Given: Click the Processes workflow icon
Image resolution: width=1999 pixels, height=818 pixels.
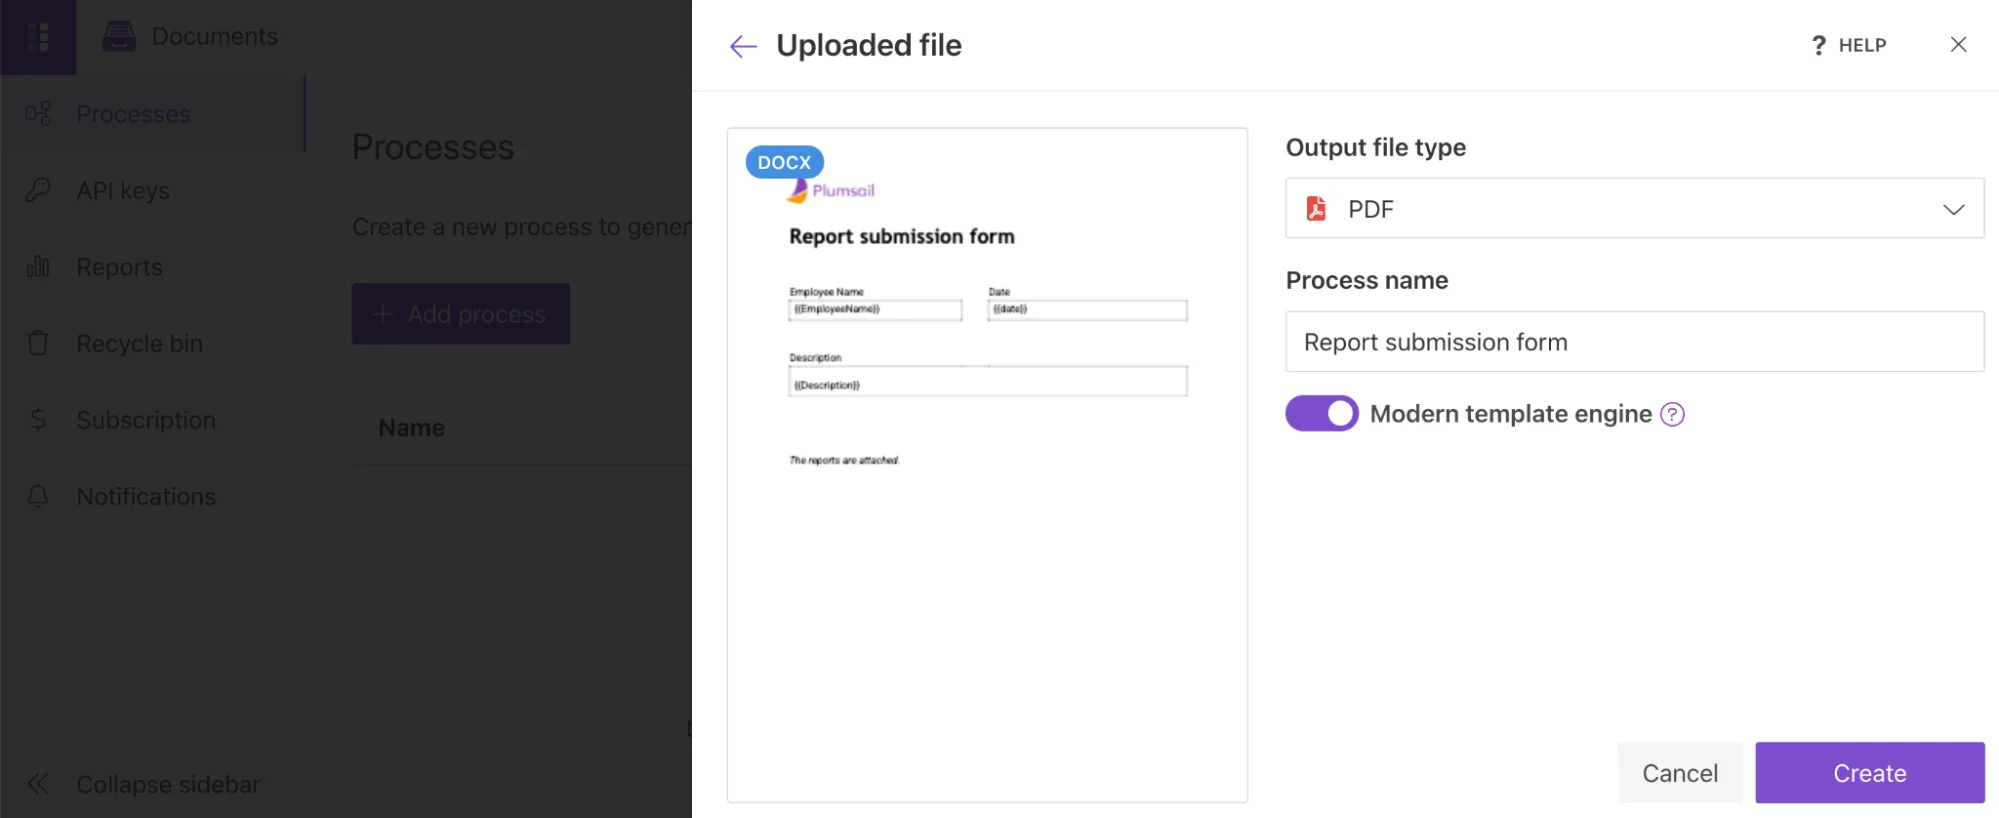Looking at the screenshot, I should tap(38, 114).
